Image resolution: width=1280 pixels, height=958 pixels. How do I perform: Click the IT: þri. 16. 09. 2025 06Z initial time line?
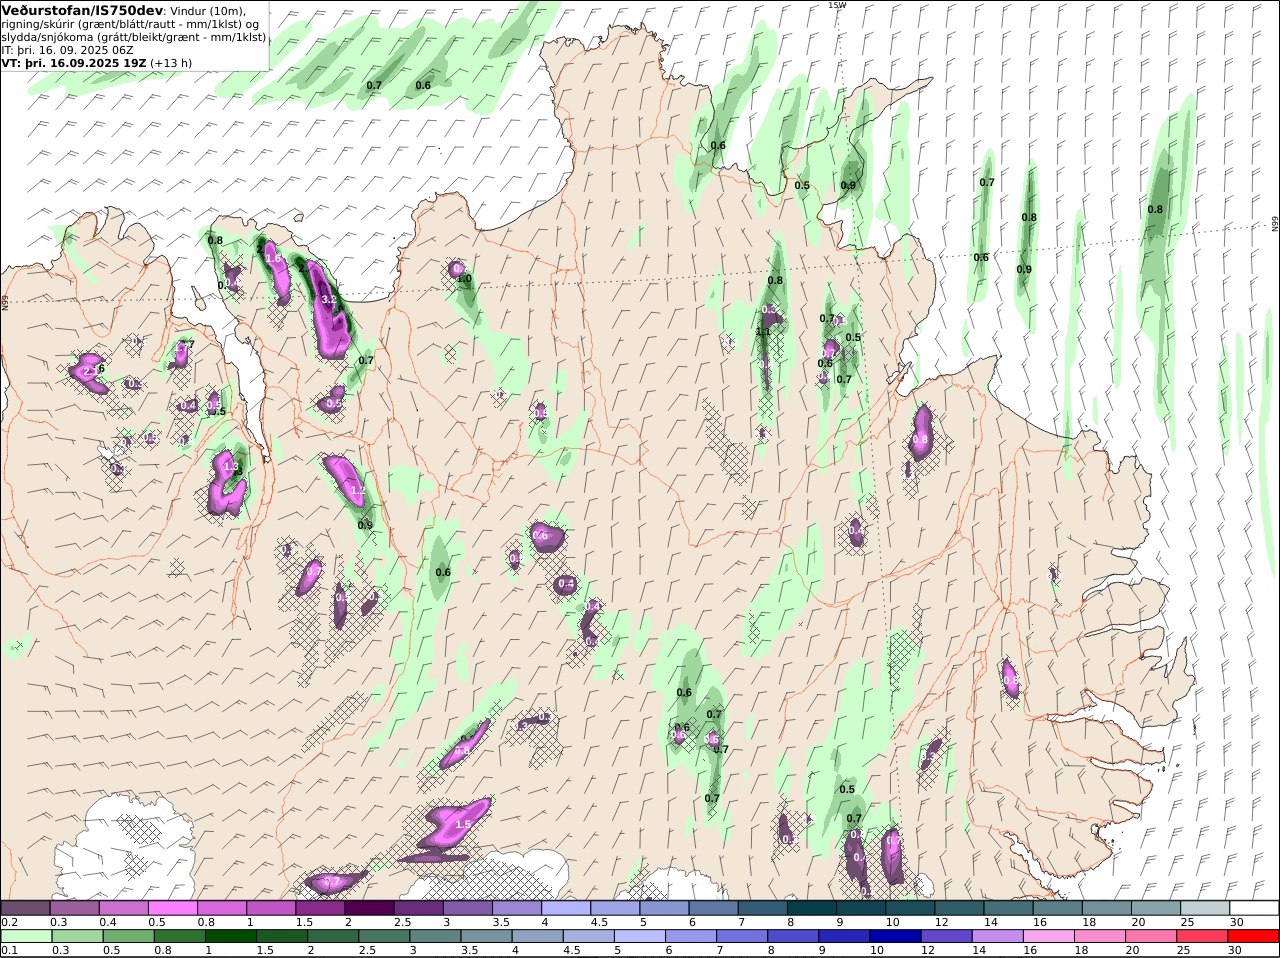68,49
